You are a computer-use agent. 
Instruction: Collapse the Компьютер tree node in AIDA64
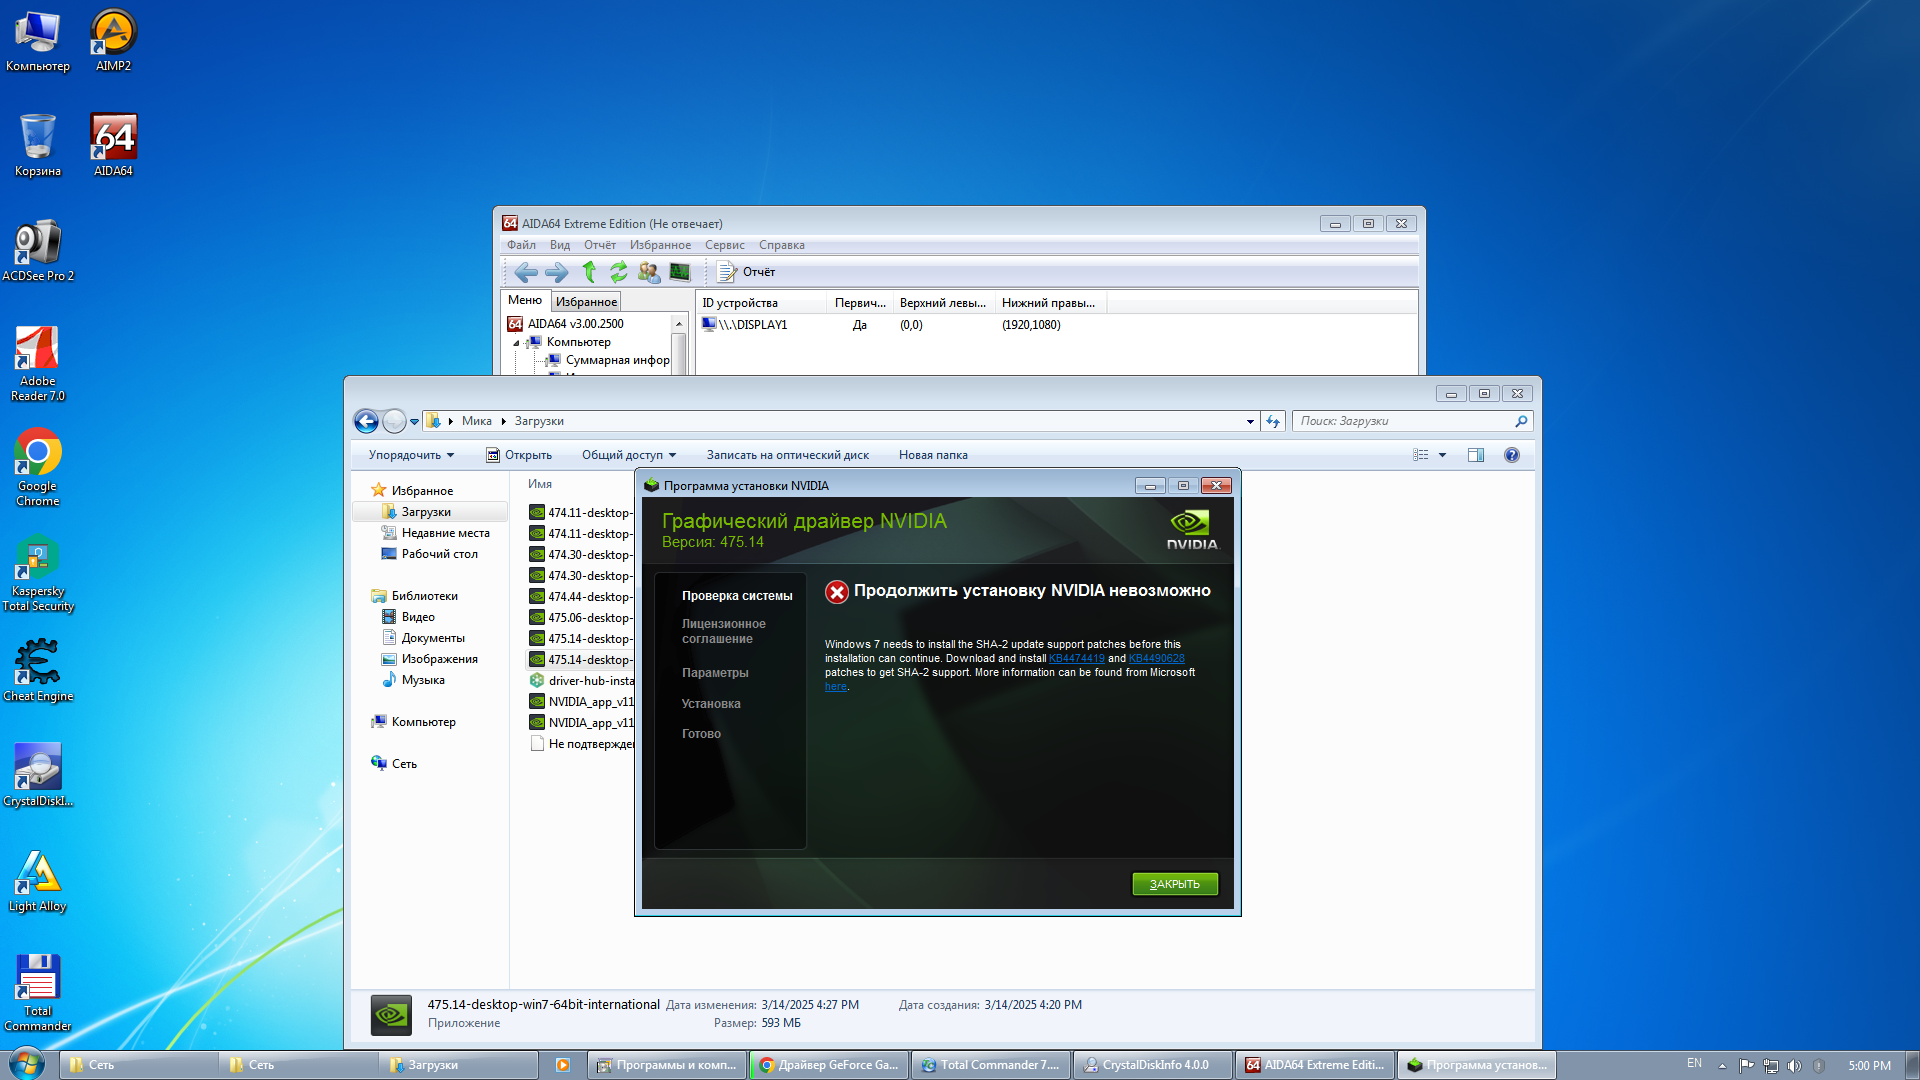tap(517, 342)
